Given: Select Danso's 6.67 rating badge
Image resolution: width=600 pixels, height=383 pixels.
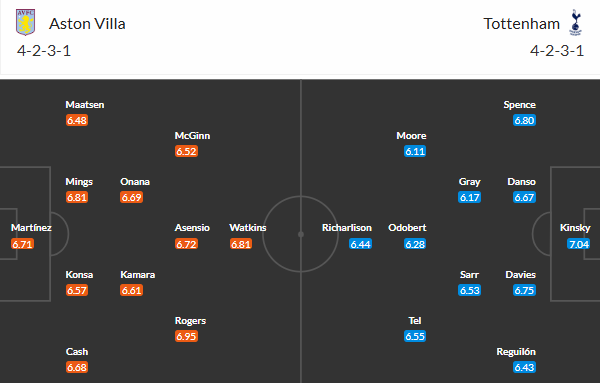Looking at the screenshot, I should pos(524,197).
